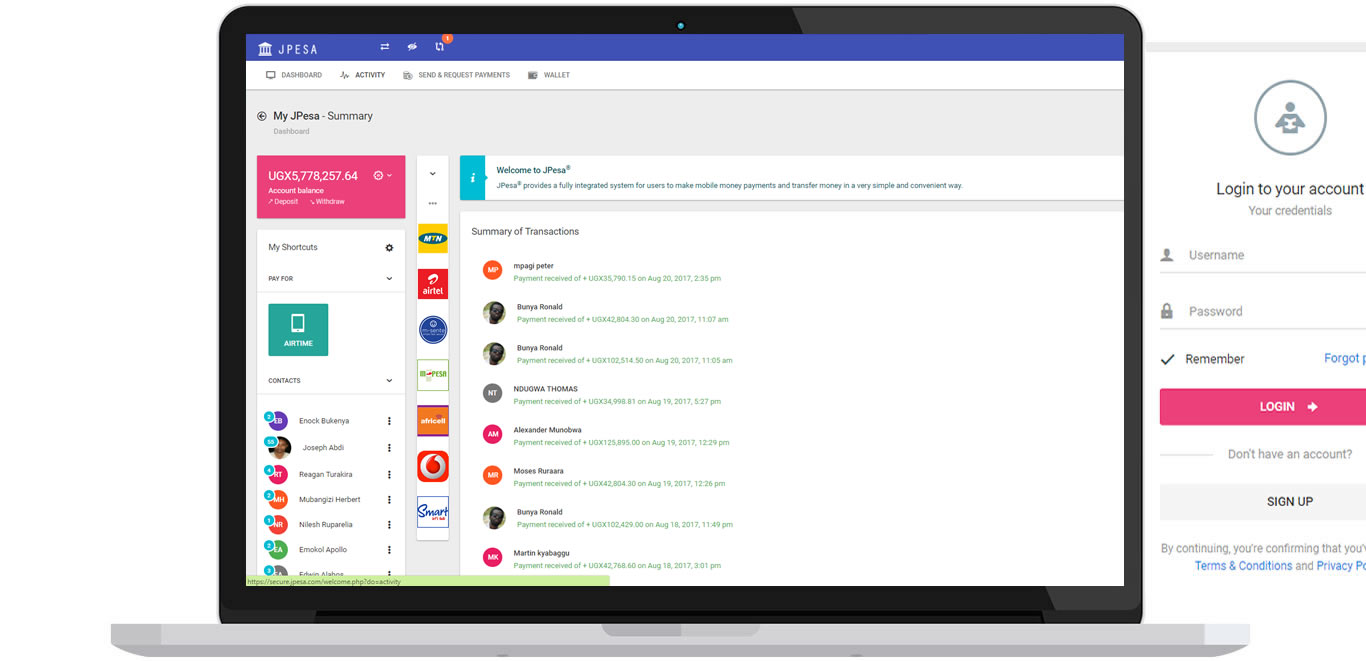The height and width of the screenshot is (661, 1366).
Task: Click the MK avatar for Martin kyabaggu
Action: click(x=492, y=557)
